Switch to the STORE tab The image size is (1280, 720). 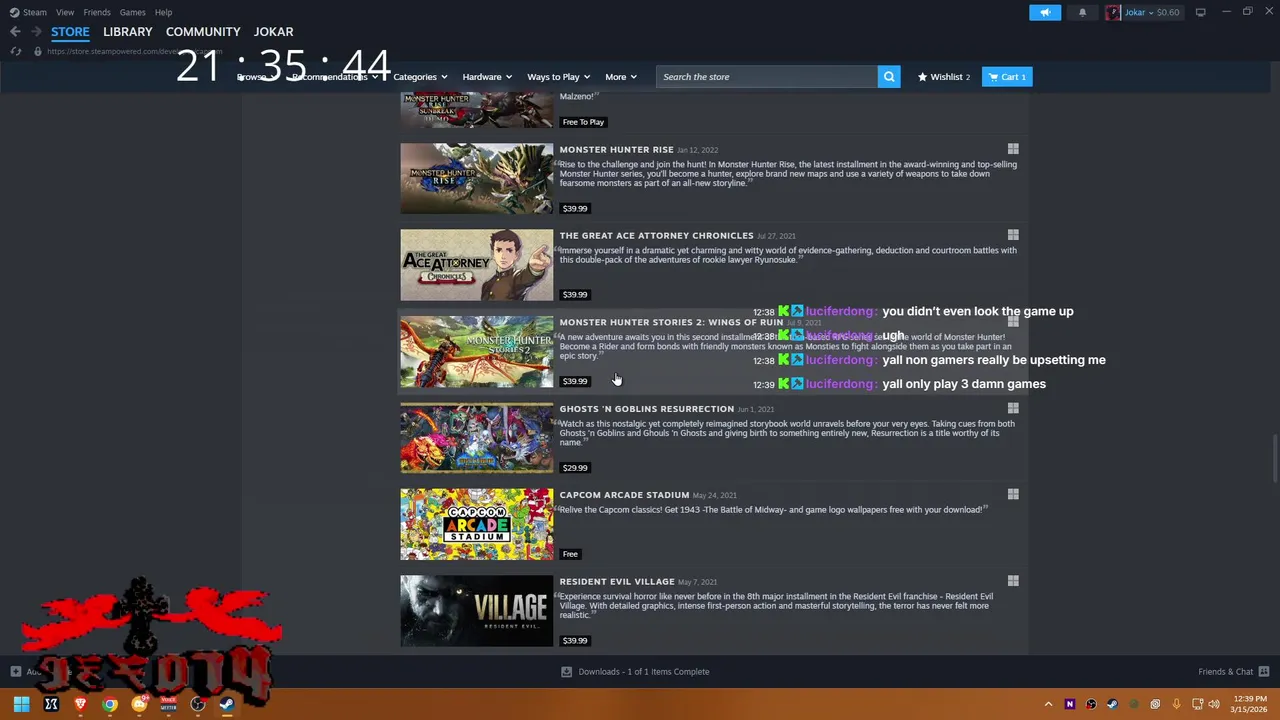point(70,32)
